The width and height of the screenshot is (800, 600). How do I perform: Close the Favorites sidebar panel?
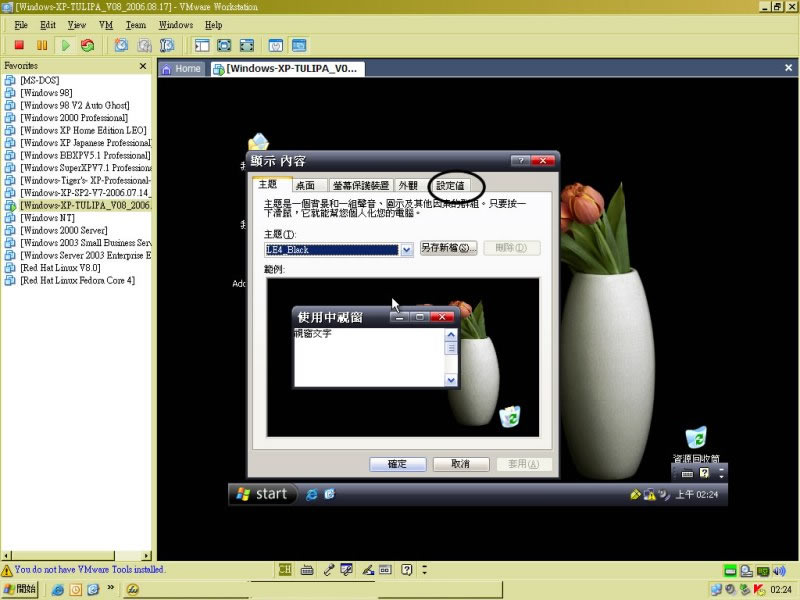[143, 66]
